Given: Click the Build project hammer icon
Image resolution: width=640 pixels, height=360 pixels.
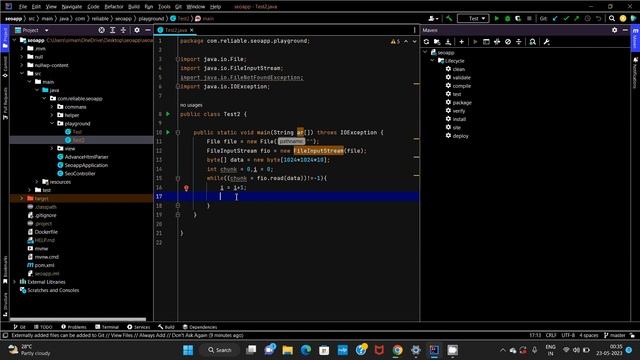Looking at the screenshot, I should click(x=449, y=18).
